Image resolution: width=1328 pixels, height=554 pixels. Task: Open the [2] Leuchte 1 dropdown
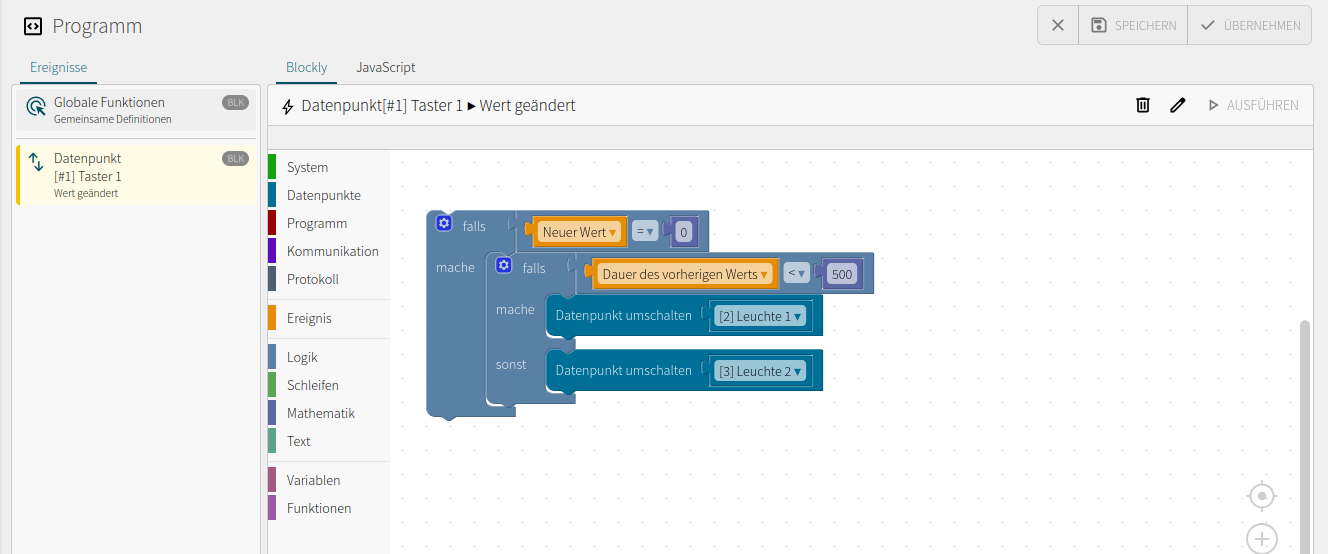(x=760, y=316)
